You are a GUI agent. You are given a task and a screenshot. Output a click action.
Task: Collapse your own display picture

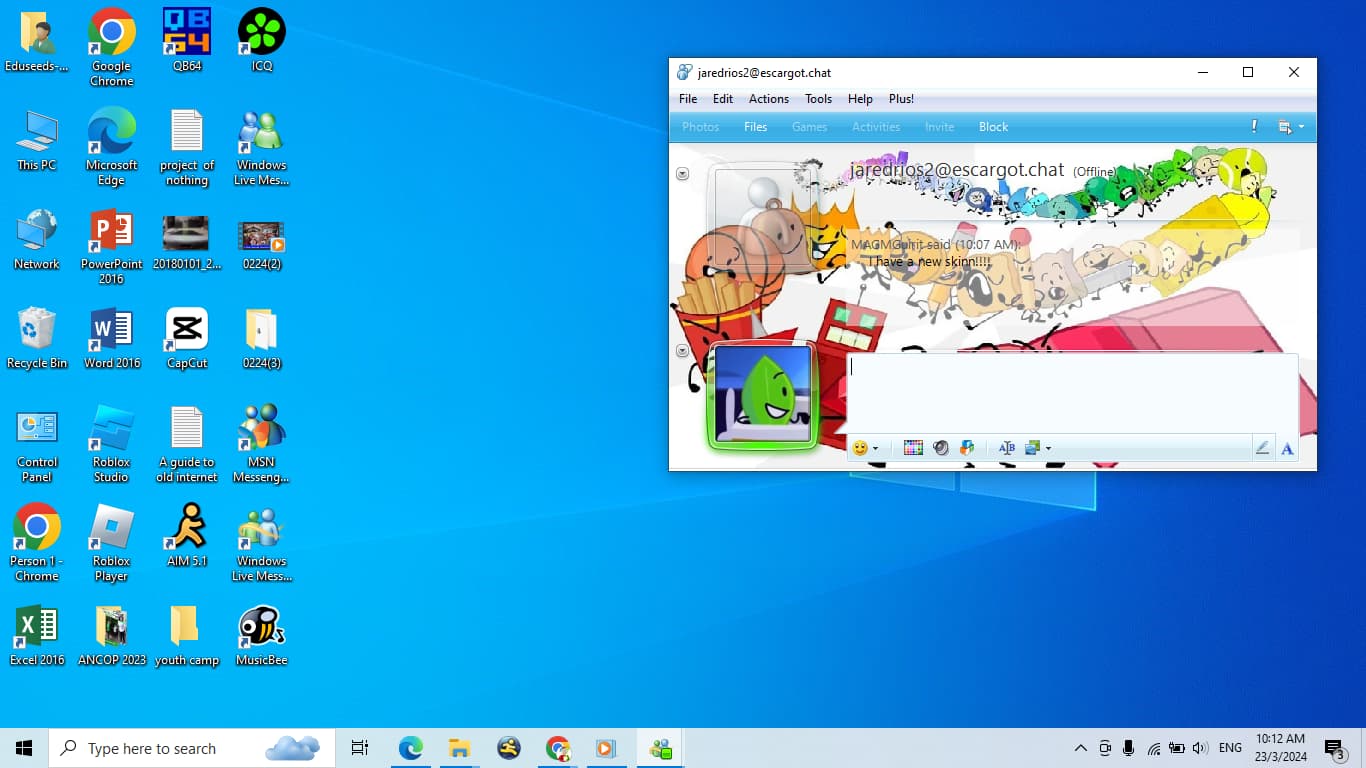click(x=683, y=351)
